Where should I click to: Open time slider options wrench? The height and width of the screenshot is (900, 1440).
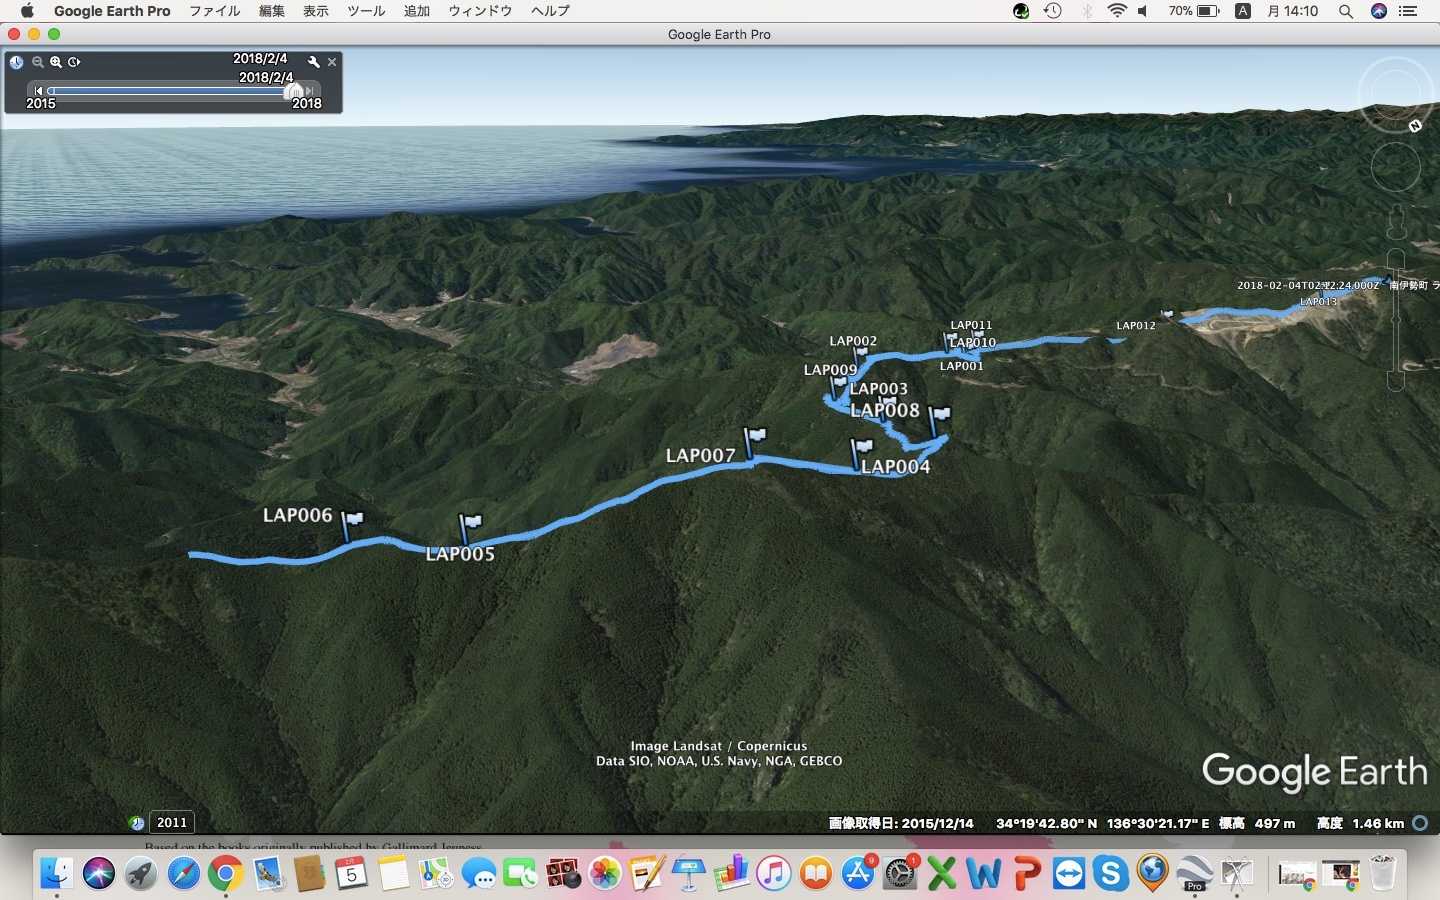(313, 62)
